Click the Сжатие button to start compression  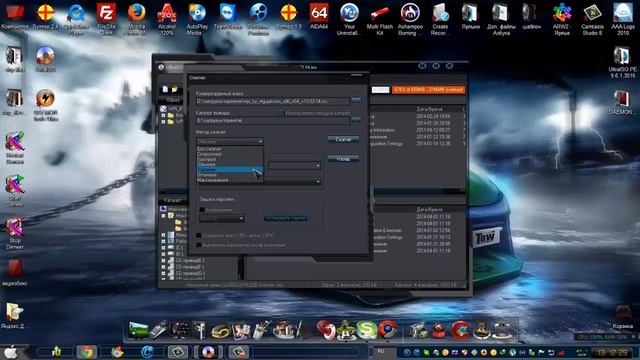(x=343, y=139)
